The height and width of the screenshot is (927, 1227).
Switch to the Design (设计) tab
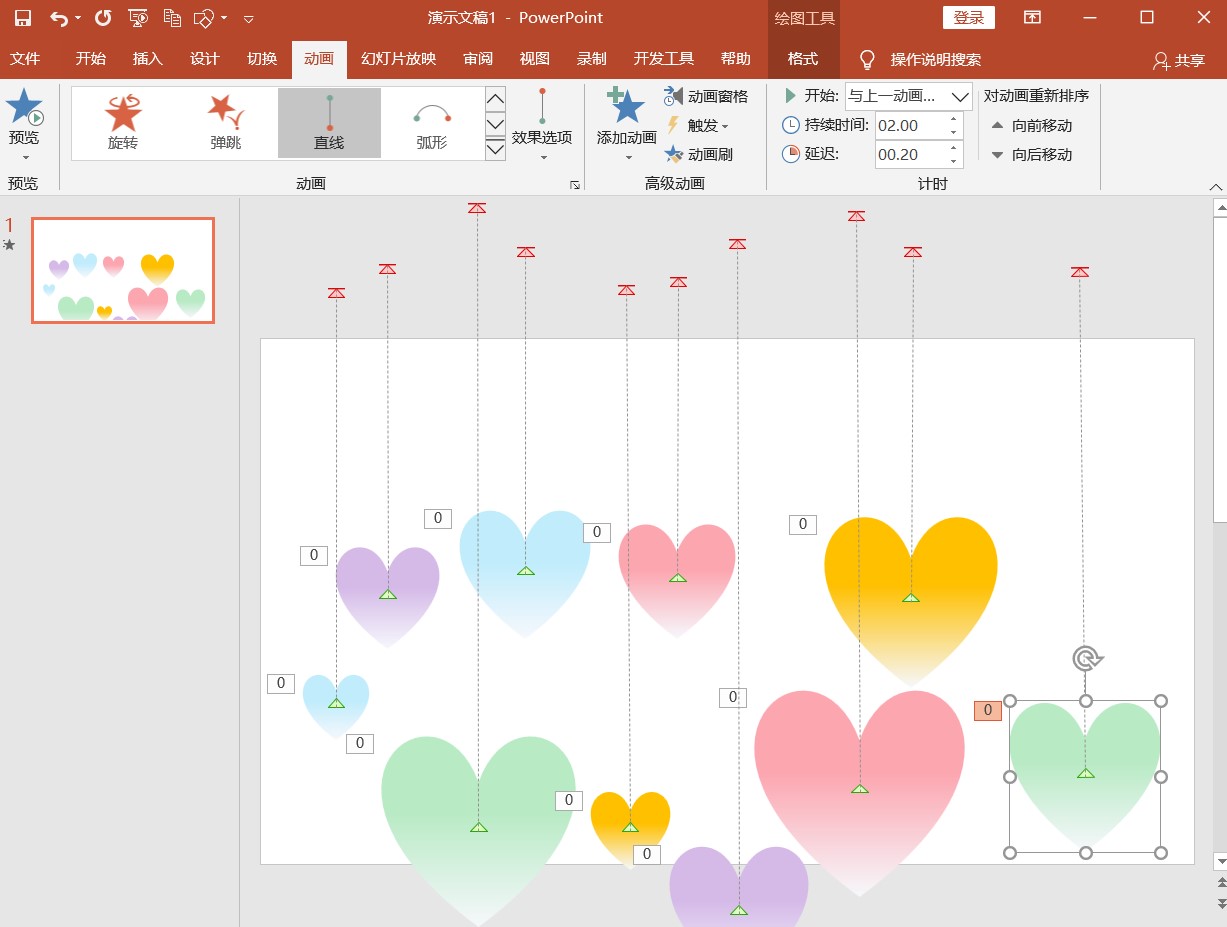pos(204,59)
